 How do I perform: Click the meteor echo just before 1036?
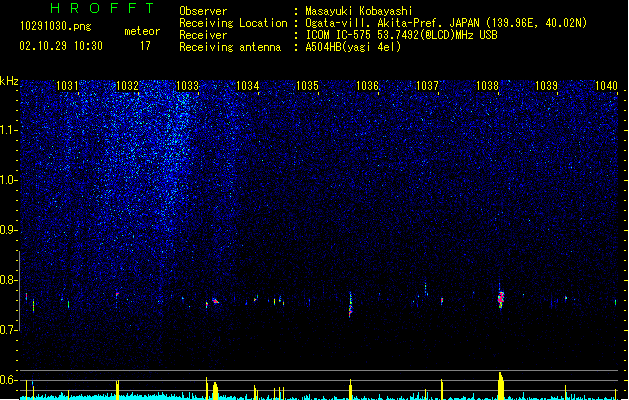pyautogui.click(x=351, y=305)
